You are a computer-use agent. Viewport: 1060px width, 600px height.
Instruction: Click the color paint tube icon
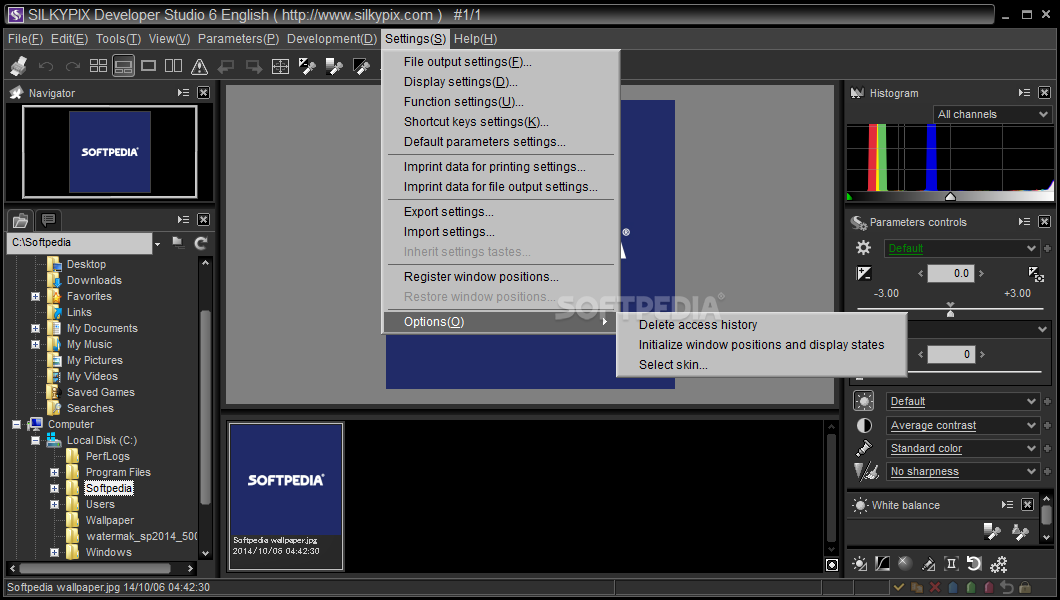[864, 448]
